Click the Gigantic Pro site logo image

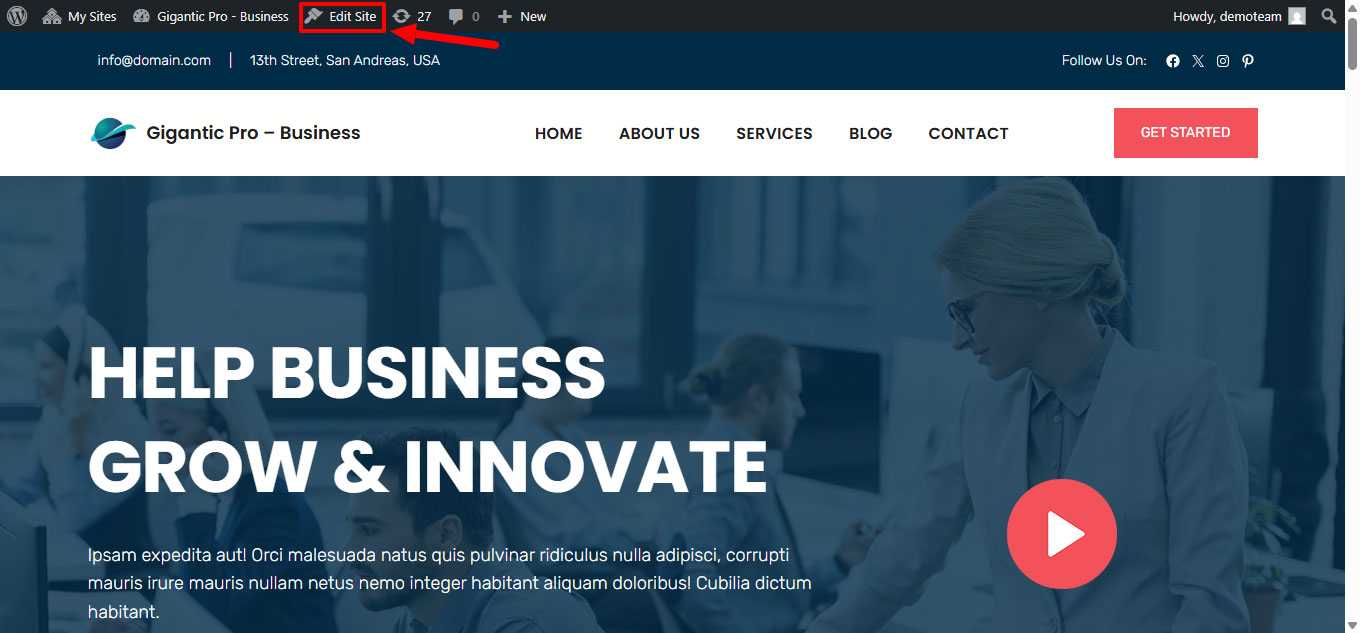coord(113,133)
